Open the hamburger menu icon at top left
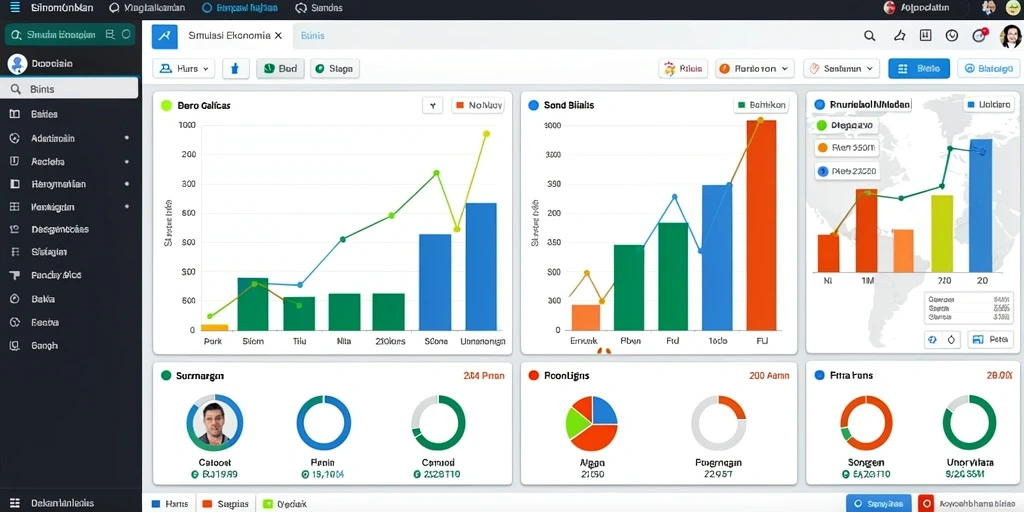This screenshot has width=1024, height=512. 15,8
